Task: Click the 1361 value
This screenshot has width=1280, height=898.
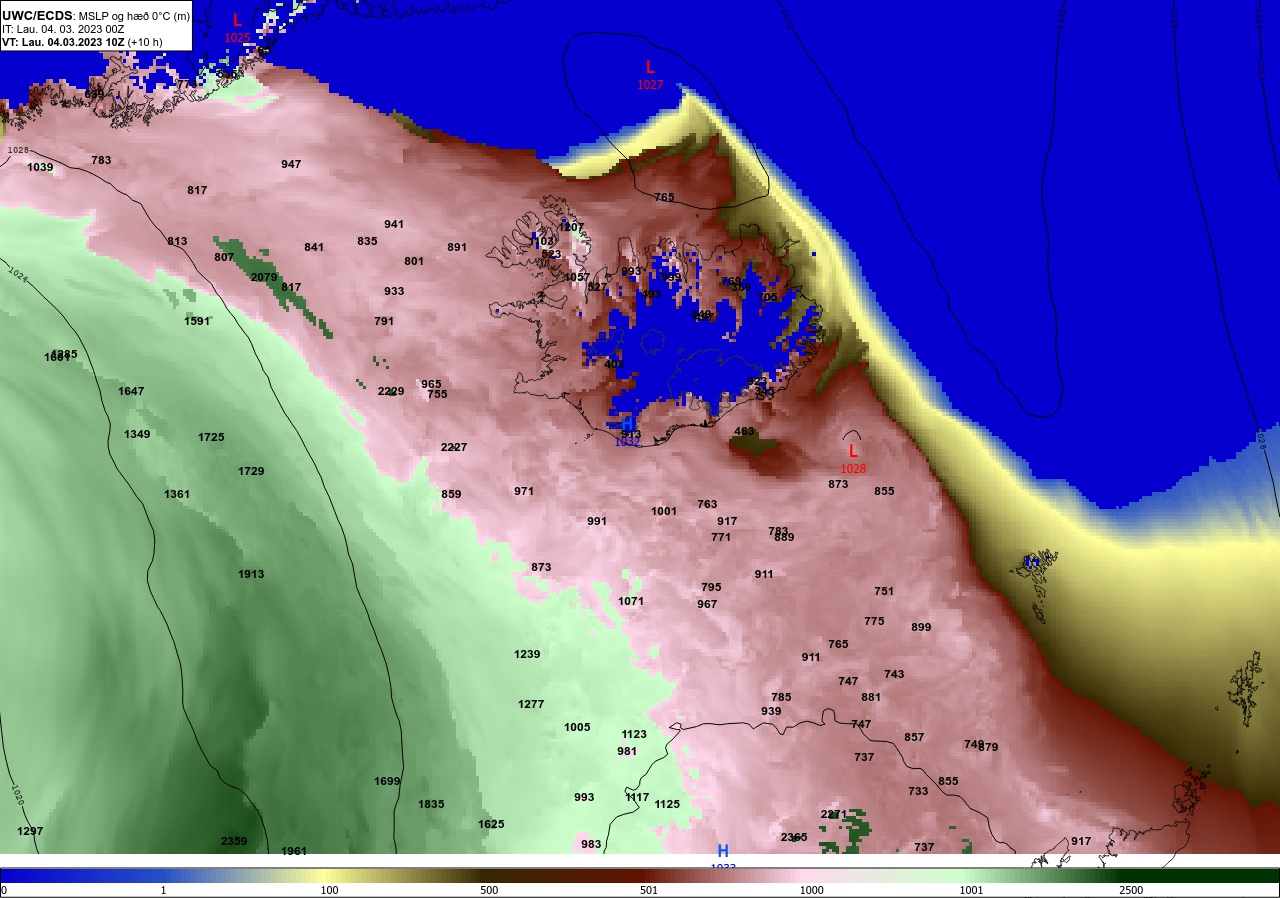Action: coord(177,494)
